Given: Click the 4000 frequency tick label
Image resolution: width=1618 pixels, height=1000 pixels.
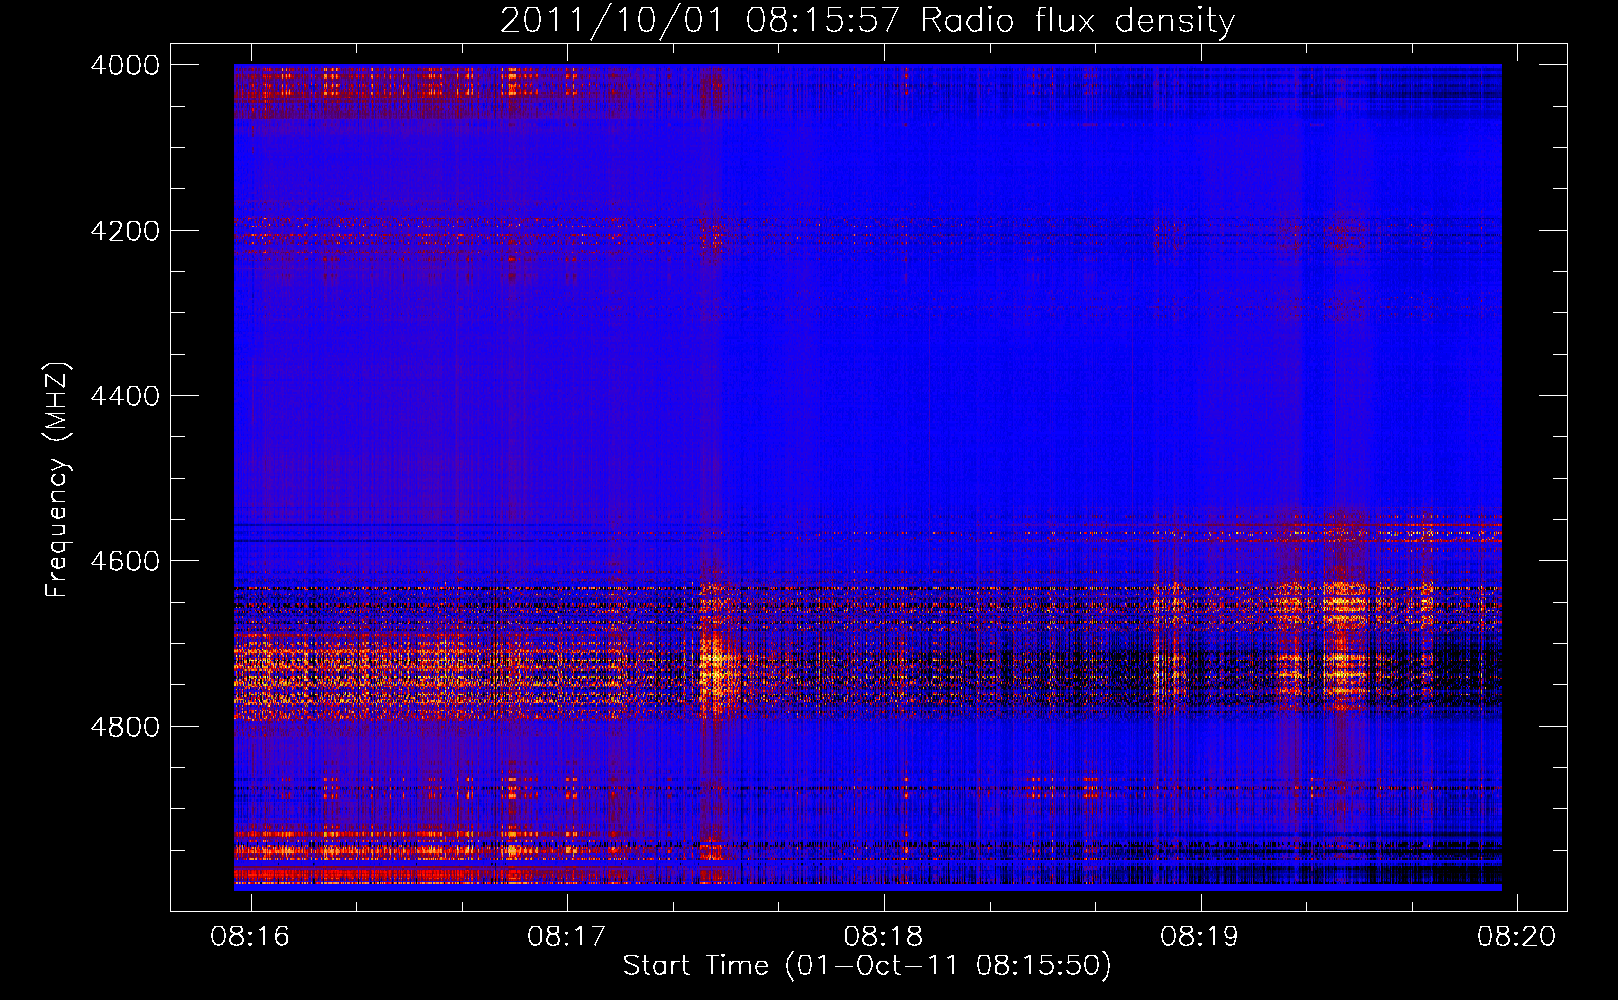Looking at the screenshot, I should 125,65.
